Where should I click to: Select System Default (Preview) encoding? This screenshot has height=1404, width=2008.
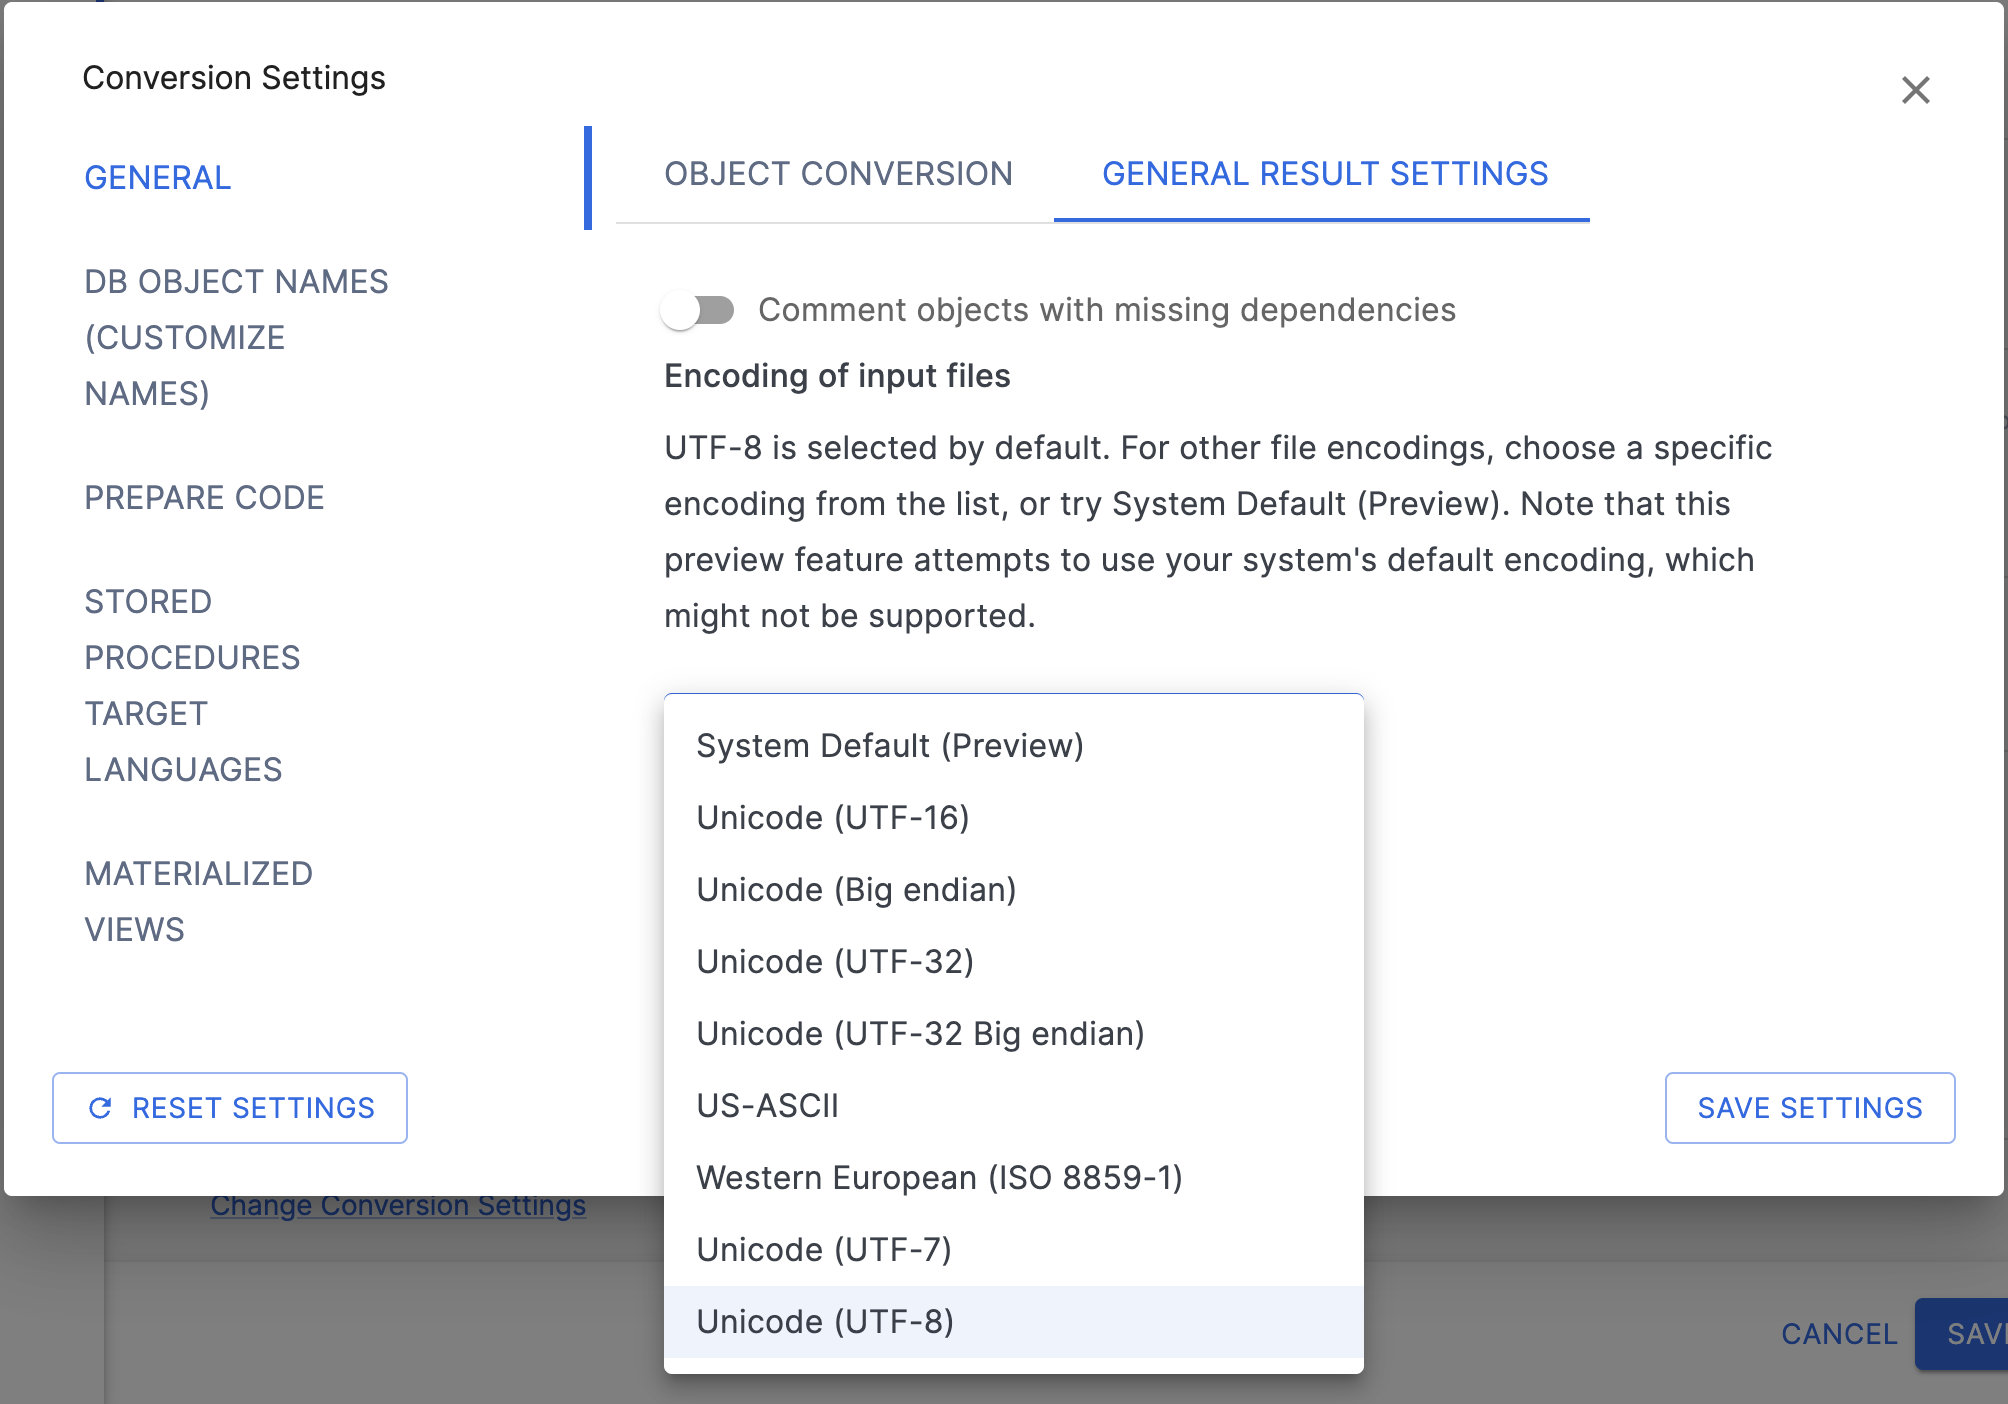891,744
